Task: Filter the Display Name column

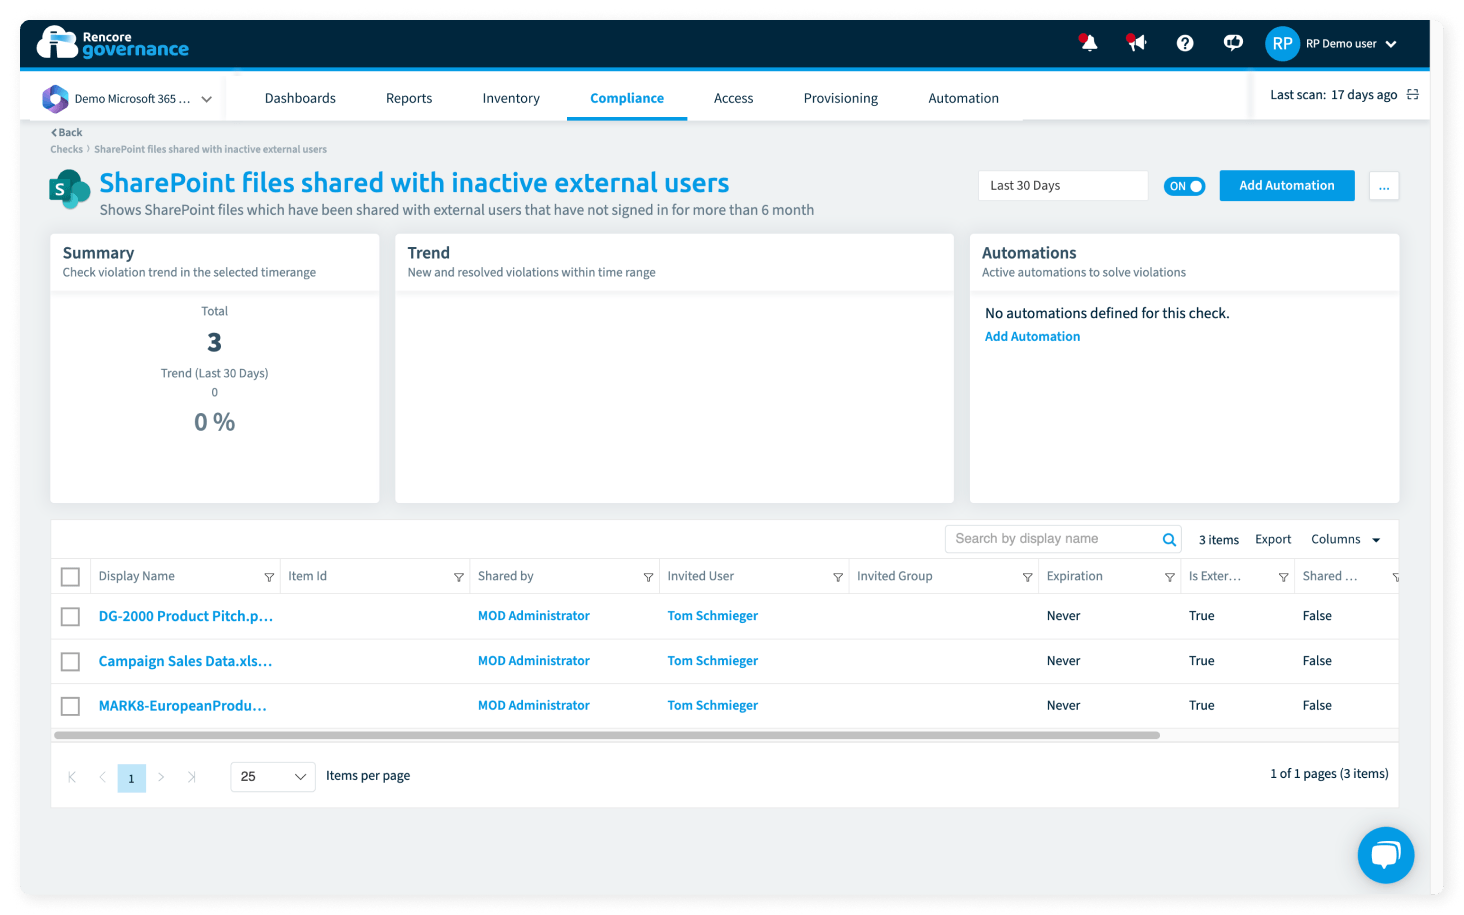Action: click(x=269, y=577)
